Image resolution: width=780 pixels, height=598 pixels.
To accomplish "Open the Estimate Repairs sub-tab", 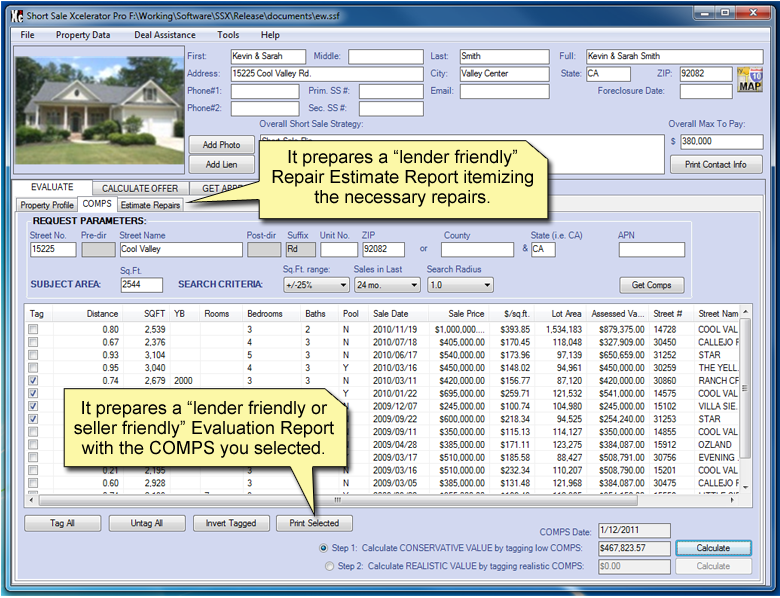I will tap(150, 205).
